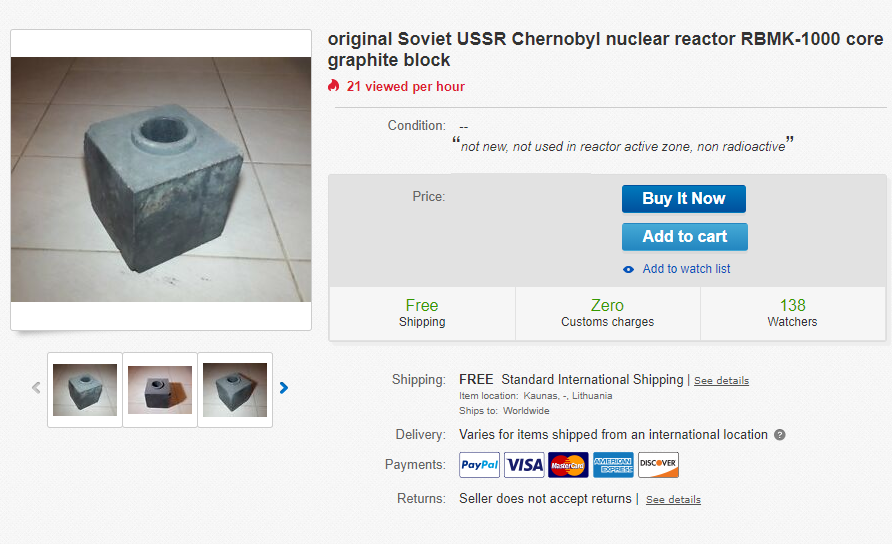Open shipping See details link
The width and height of the screenshot is (892, 544).
coord(721,381)
